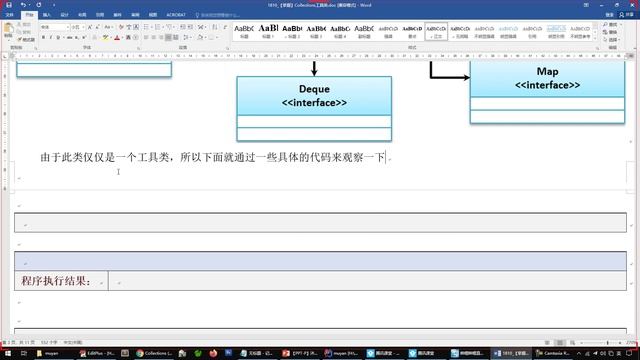This screenshot has width=640, height=360.
Task: Save the document from Quick Access Toolbar
Action: pos(9,5)
